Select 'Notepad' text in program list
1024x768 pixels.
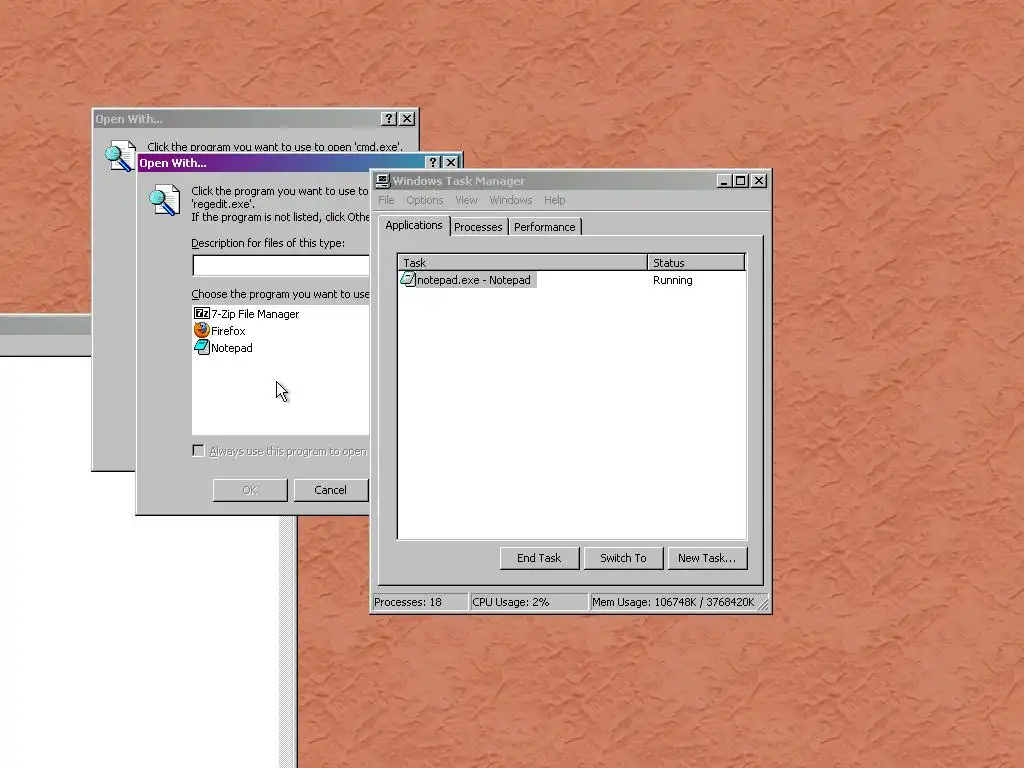(232, 348)
